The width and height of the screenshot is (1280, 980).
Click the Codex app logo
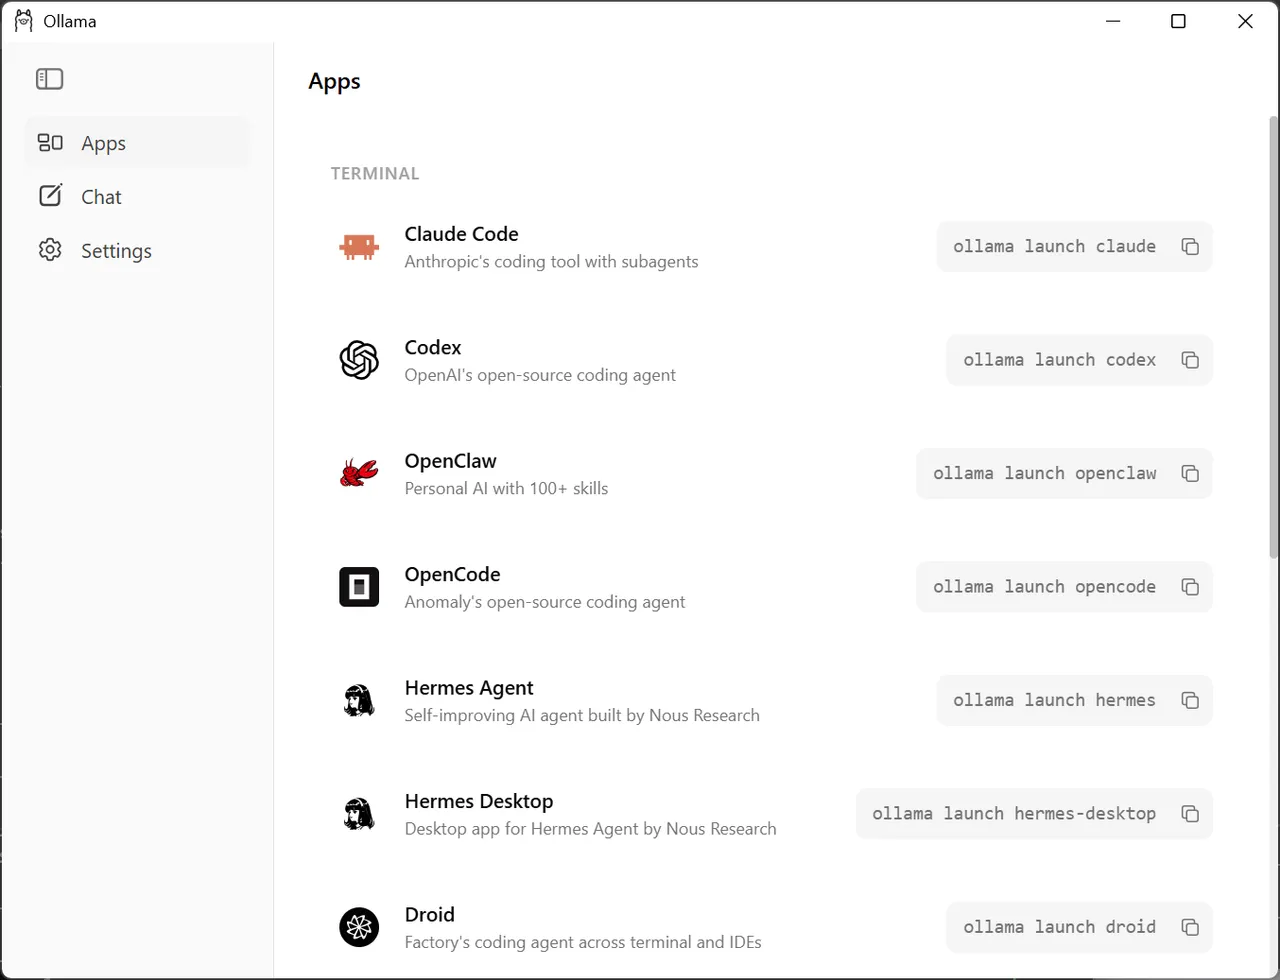359,360
